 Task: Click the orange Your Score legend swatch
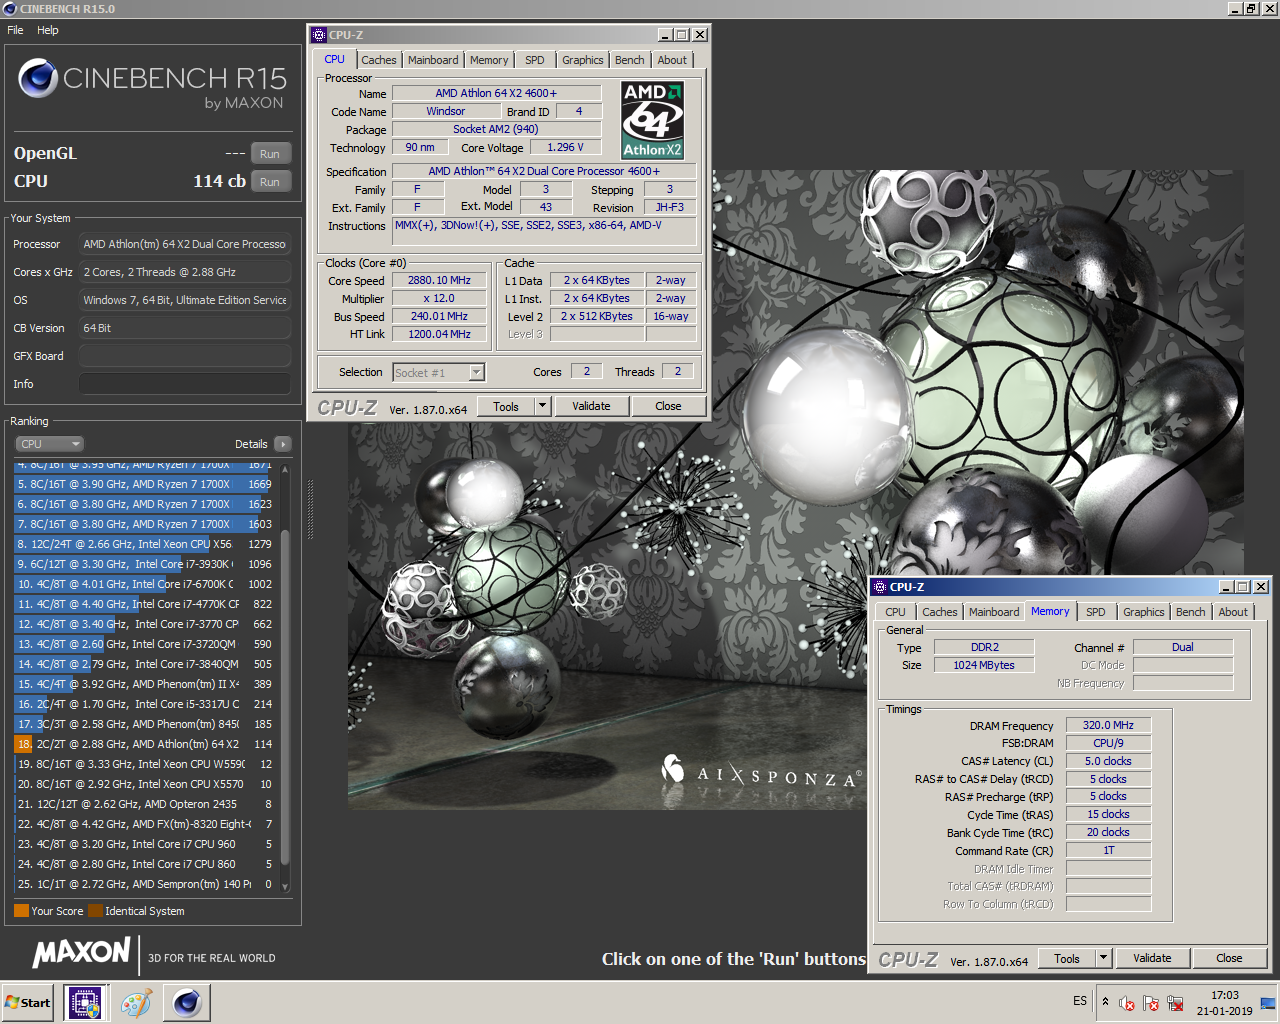point(21,911)
